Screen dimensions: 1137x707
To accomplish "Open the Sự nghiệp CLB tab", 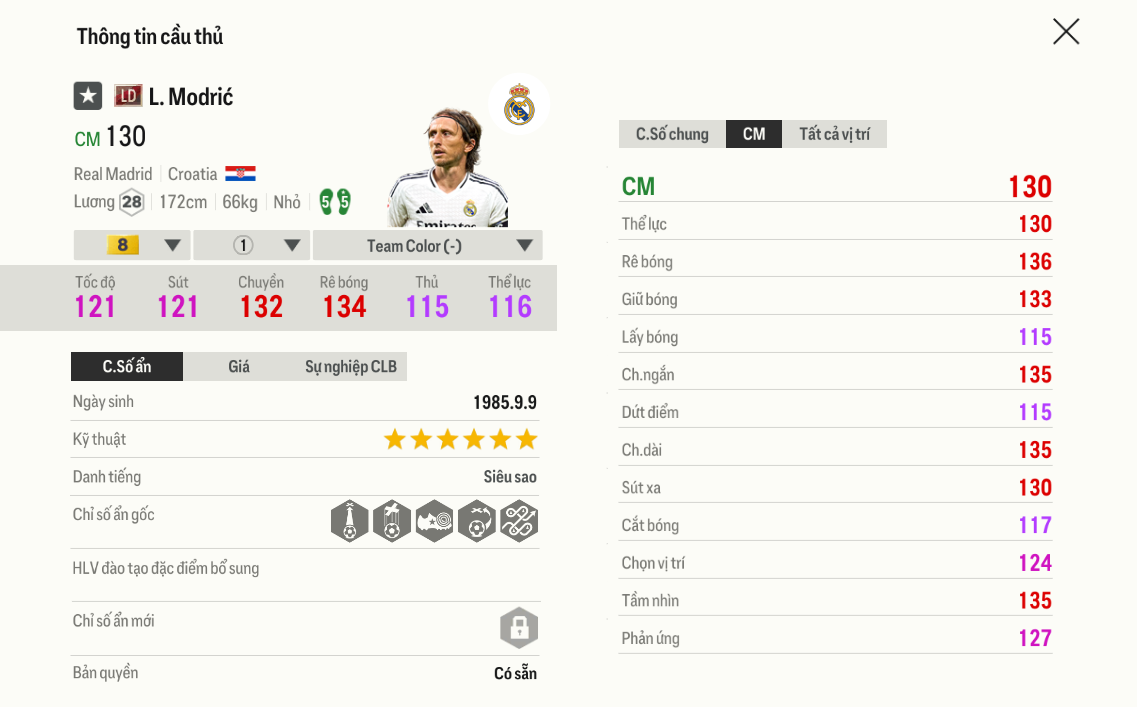I will tap(351, 367).
